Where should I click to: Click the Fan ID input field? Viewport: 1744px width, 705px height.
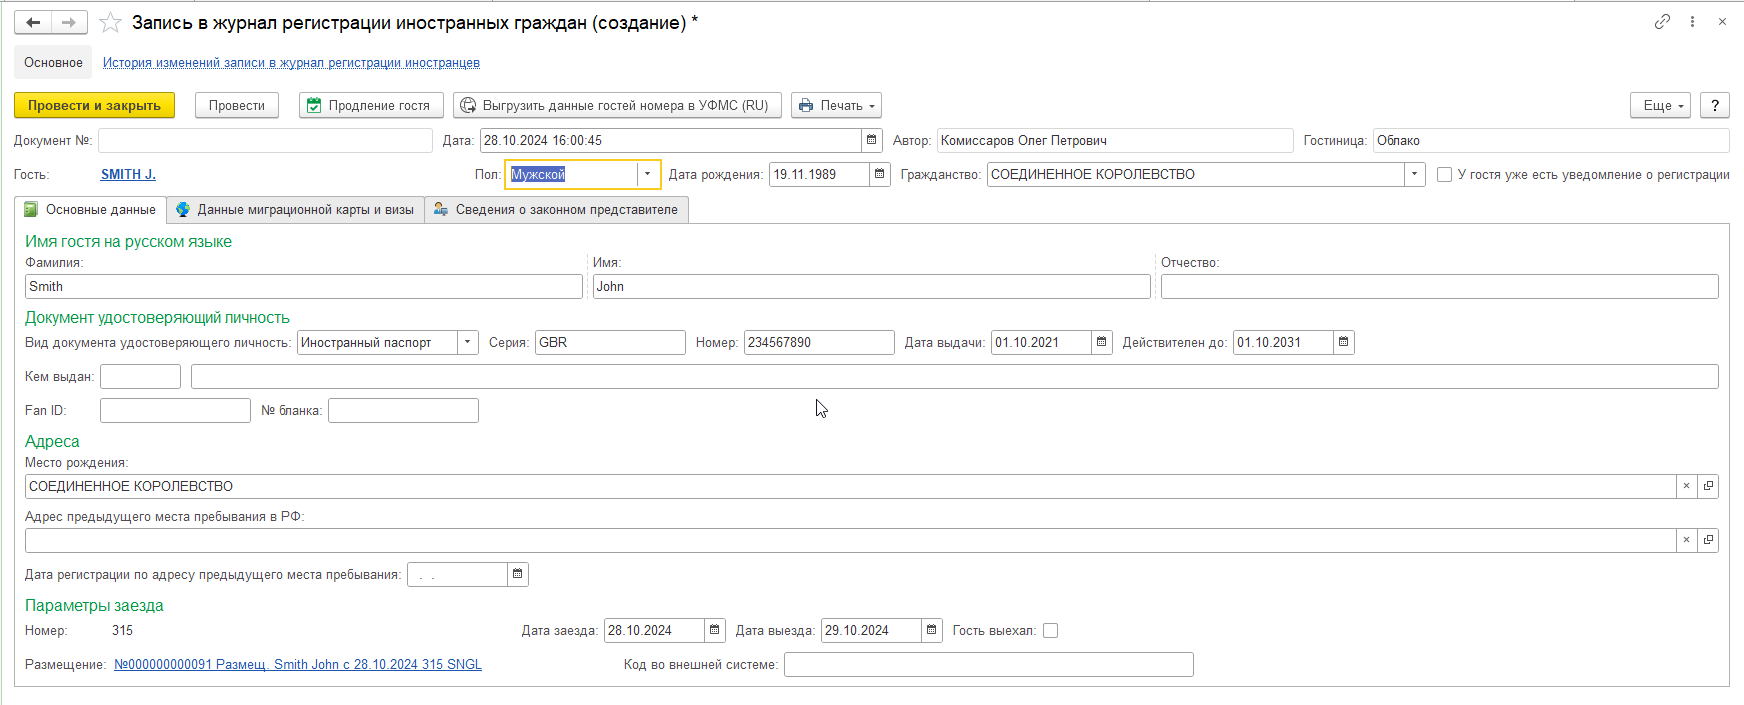175,410
